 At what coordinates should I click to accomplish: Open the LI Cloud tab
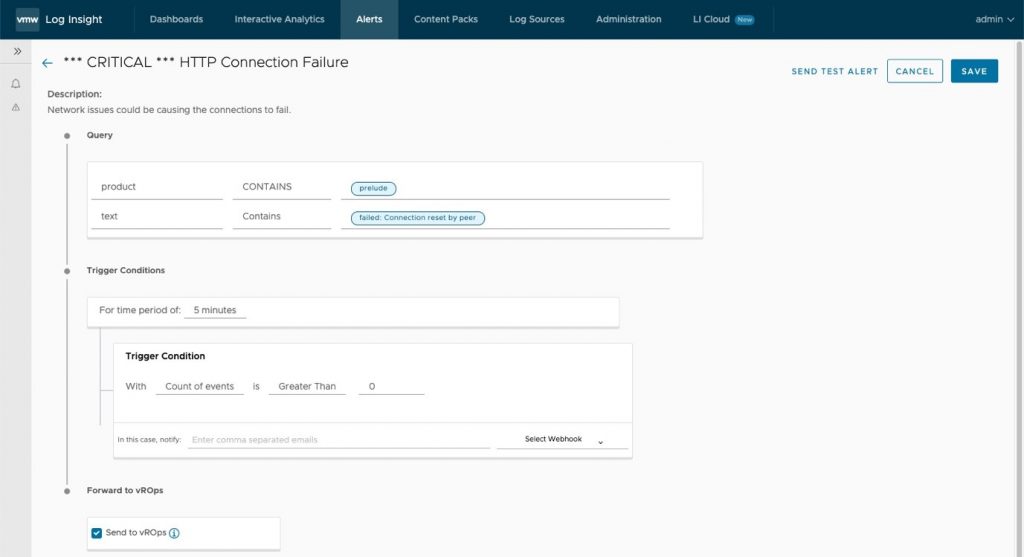click(711, 20)
